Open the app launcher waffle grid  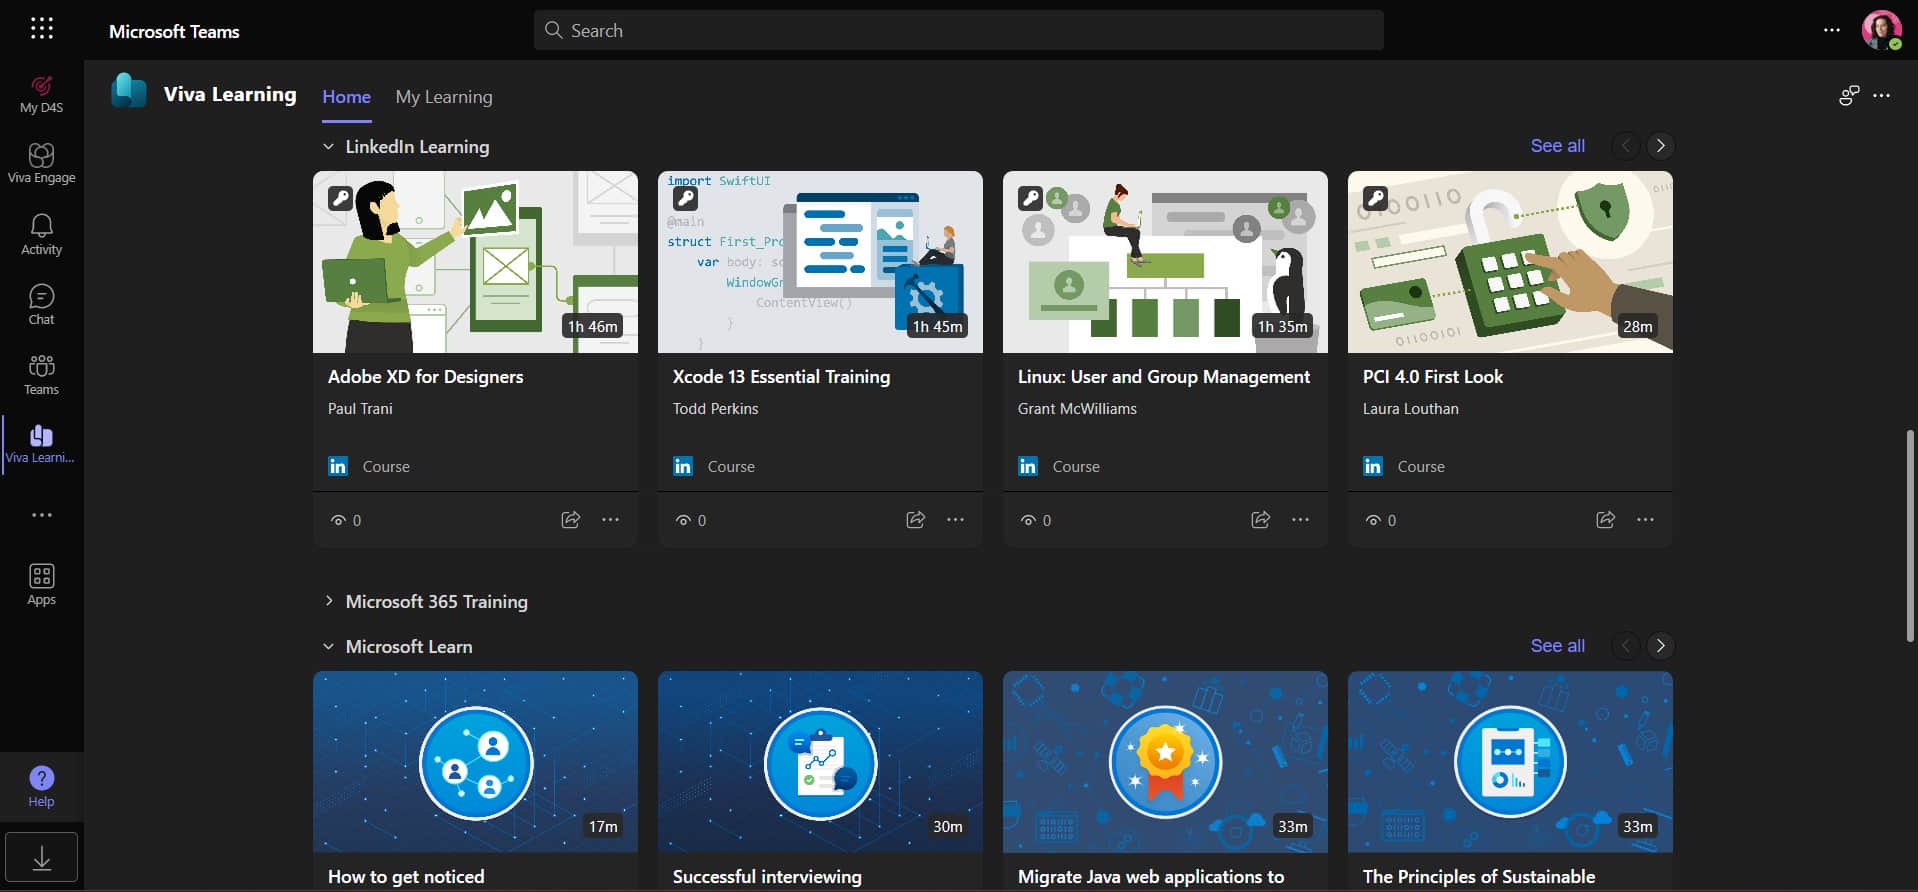pyautogui.click(x=41, y=29)
